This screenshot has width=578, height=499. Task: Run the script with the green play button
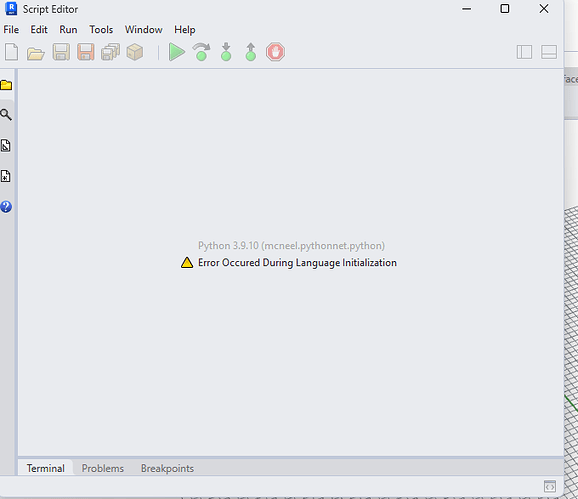177,52
